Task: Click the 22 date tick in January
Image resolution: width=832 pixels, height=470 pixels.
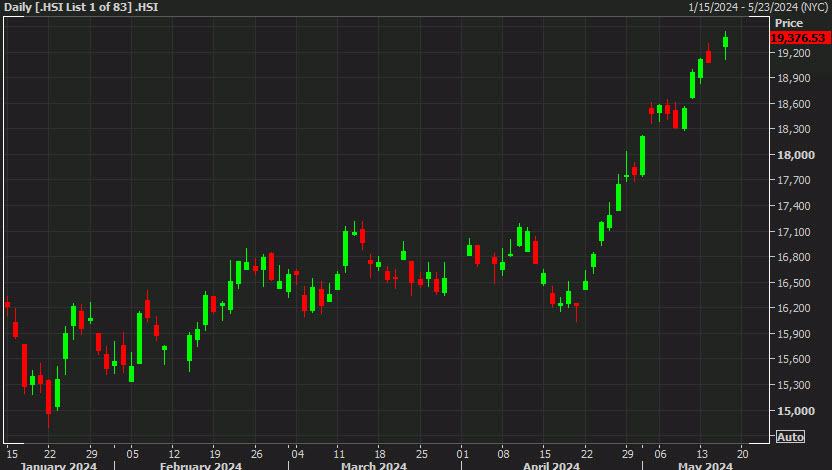Action: tap(50, 454)
